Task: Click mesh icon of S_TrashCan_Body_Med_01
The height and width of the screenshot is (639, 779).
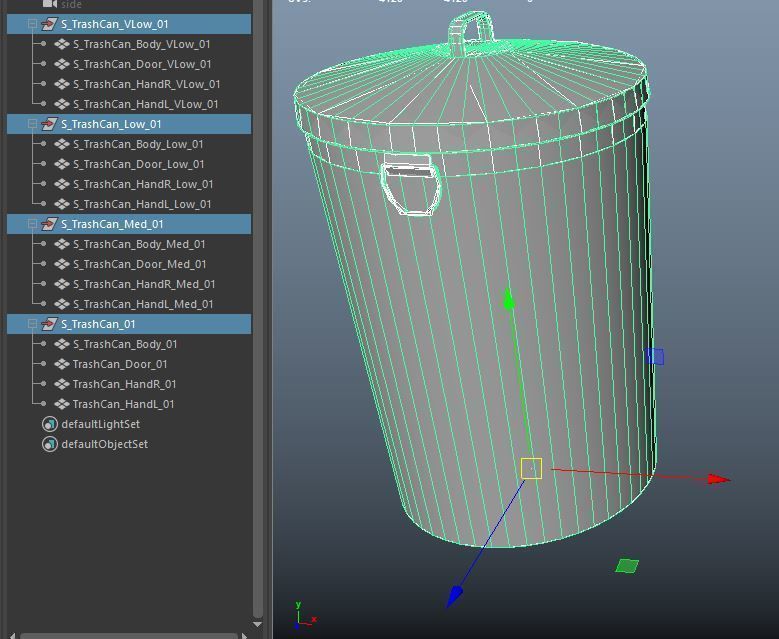Action: [62, 244]
